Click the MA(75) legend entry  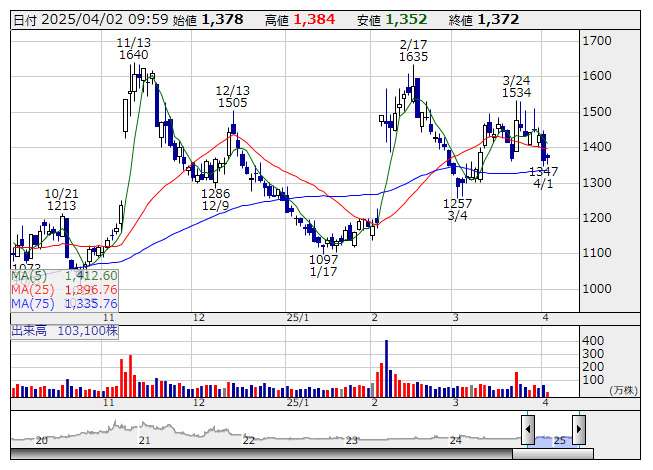65,304
